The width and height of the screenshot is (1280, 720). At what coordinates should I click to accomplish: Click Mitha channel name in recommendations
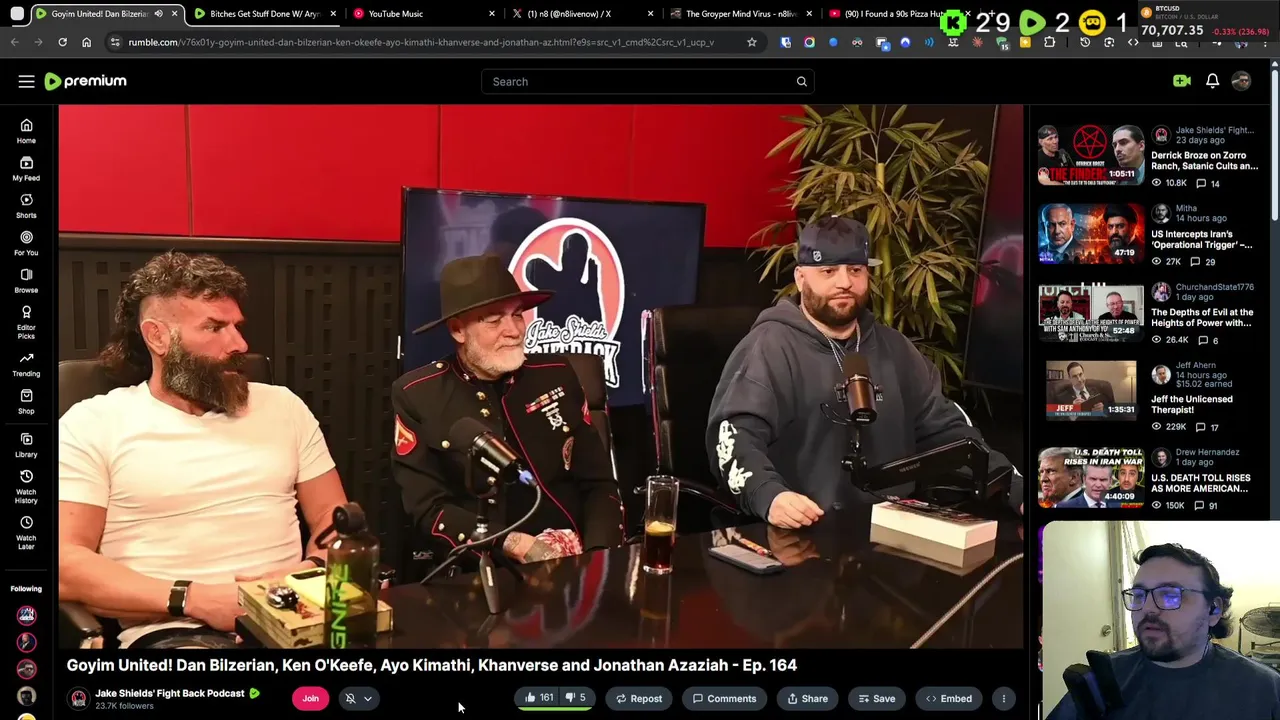pyautogui.click(x=1186, y=208)
